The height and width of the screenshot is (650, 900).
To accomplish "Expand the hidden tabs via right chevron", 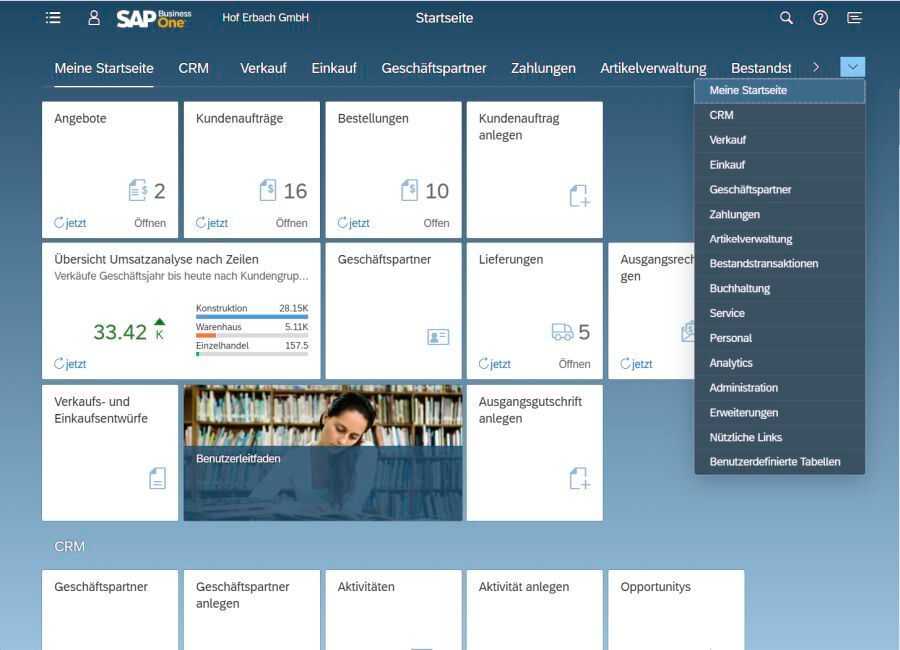I will point(816,67).
